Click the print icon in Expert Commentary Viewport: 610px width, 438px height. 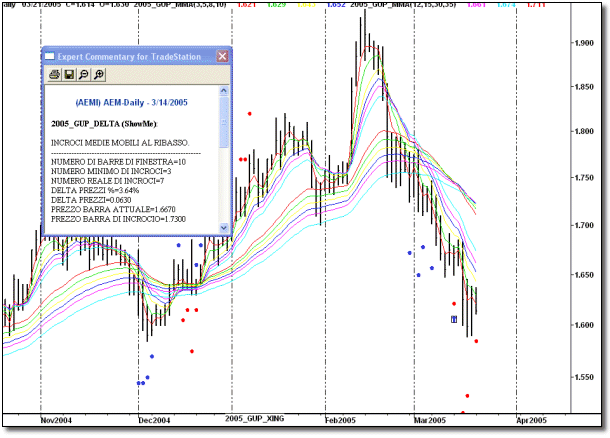pyautogui.click(x=54, y=75)
